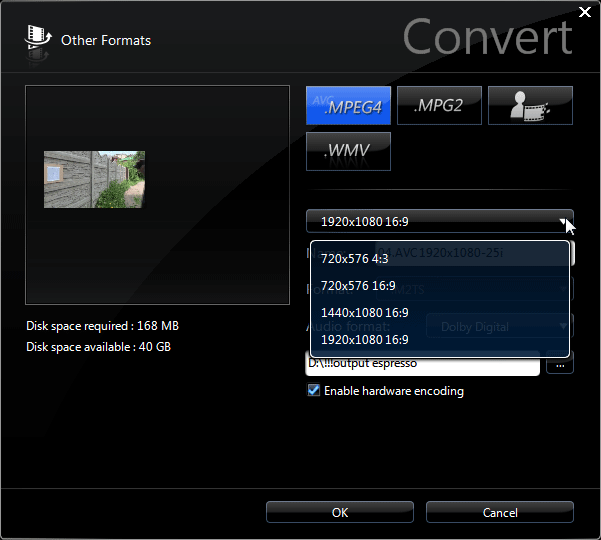Close the Convert dialog with X
Viewport: 601px width, 540px height.
[585, 12]
